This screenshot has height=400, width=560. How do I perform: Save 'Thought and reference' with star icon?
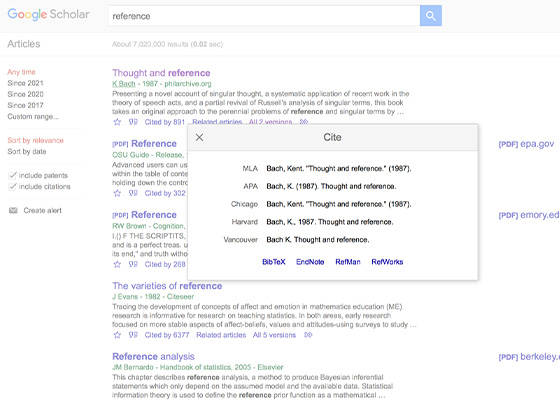pos(117,122)
